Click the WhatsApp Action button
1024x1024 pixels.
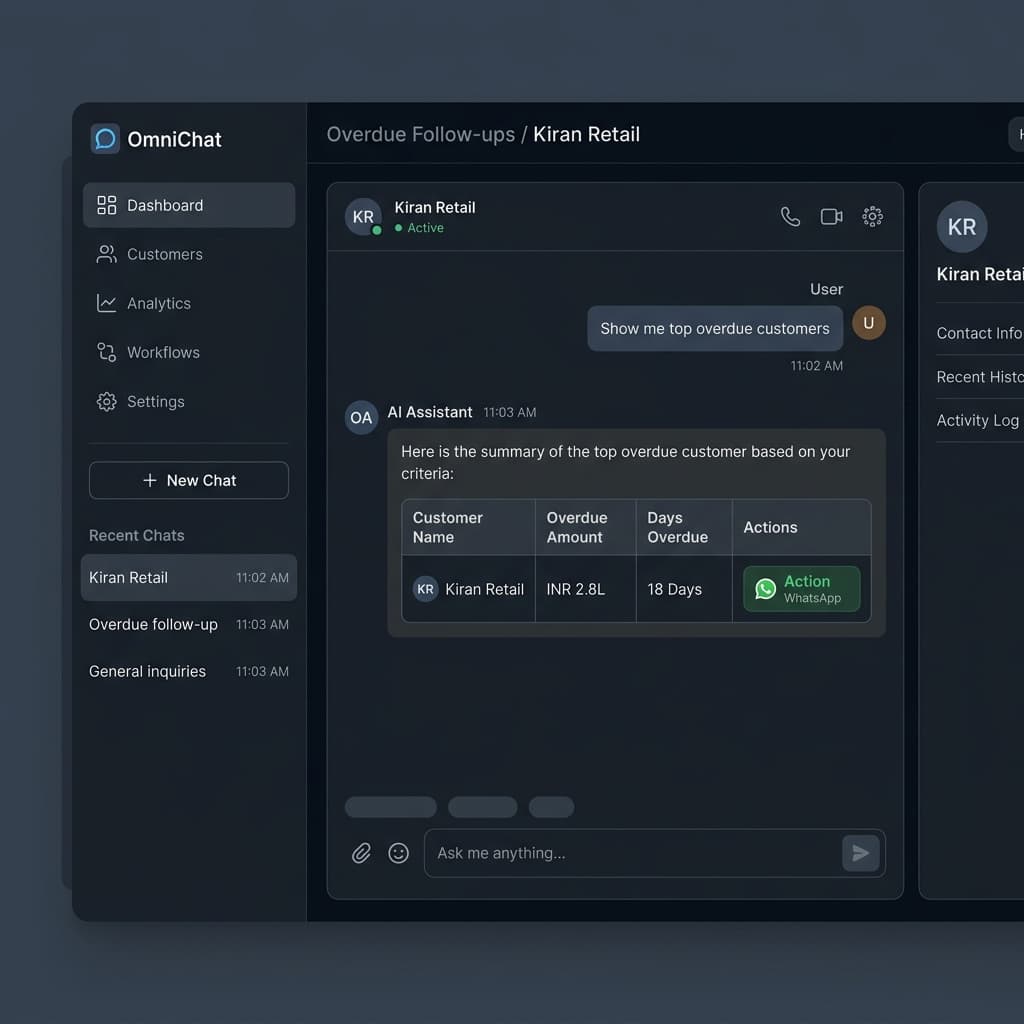tap(801, 589)
